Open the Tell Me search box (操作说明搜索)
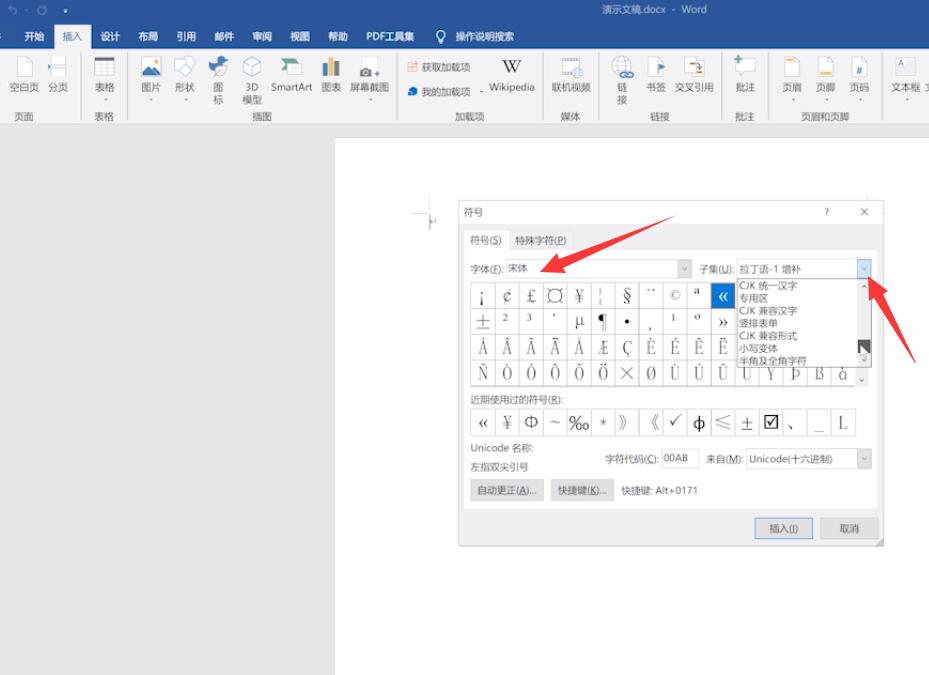929x675 pixels. click(484, 37)
